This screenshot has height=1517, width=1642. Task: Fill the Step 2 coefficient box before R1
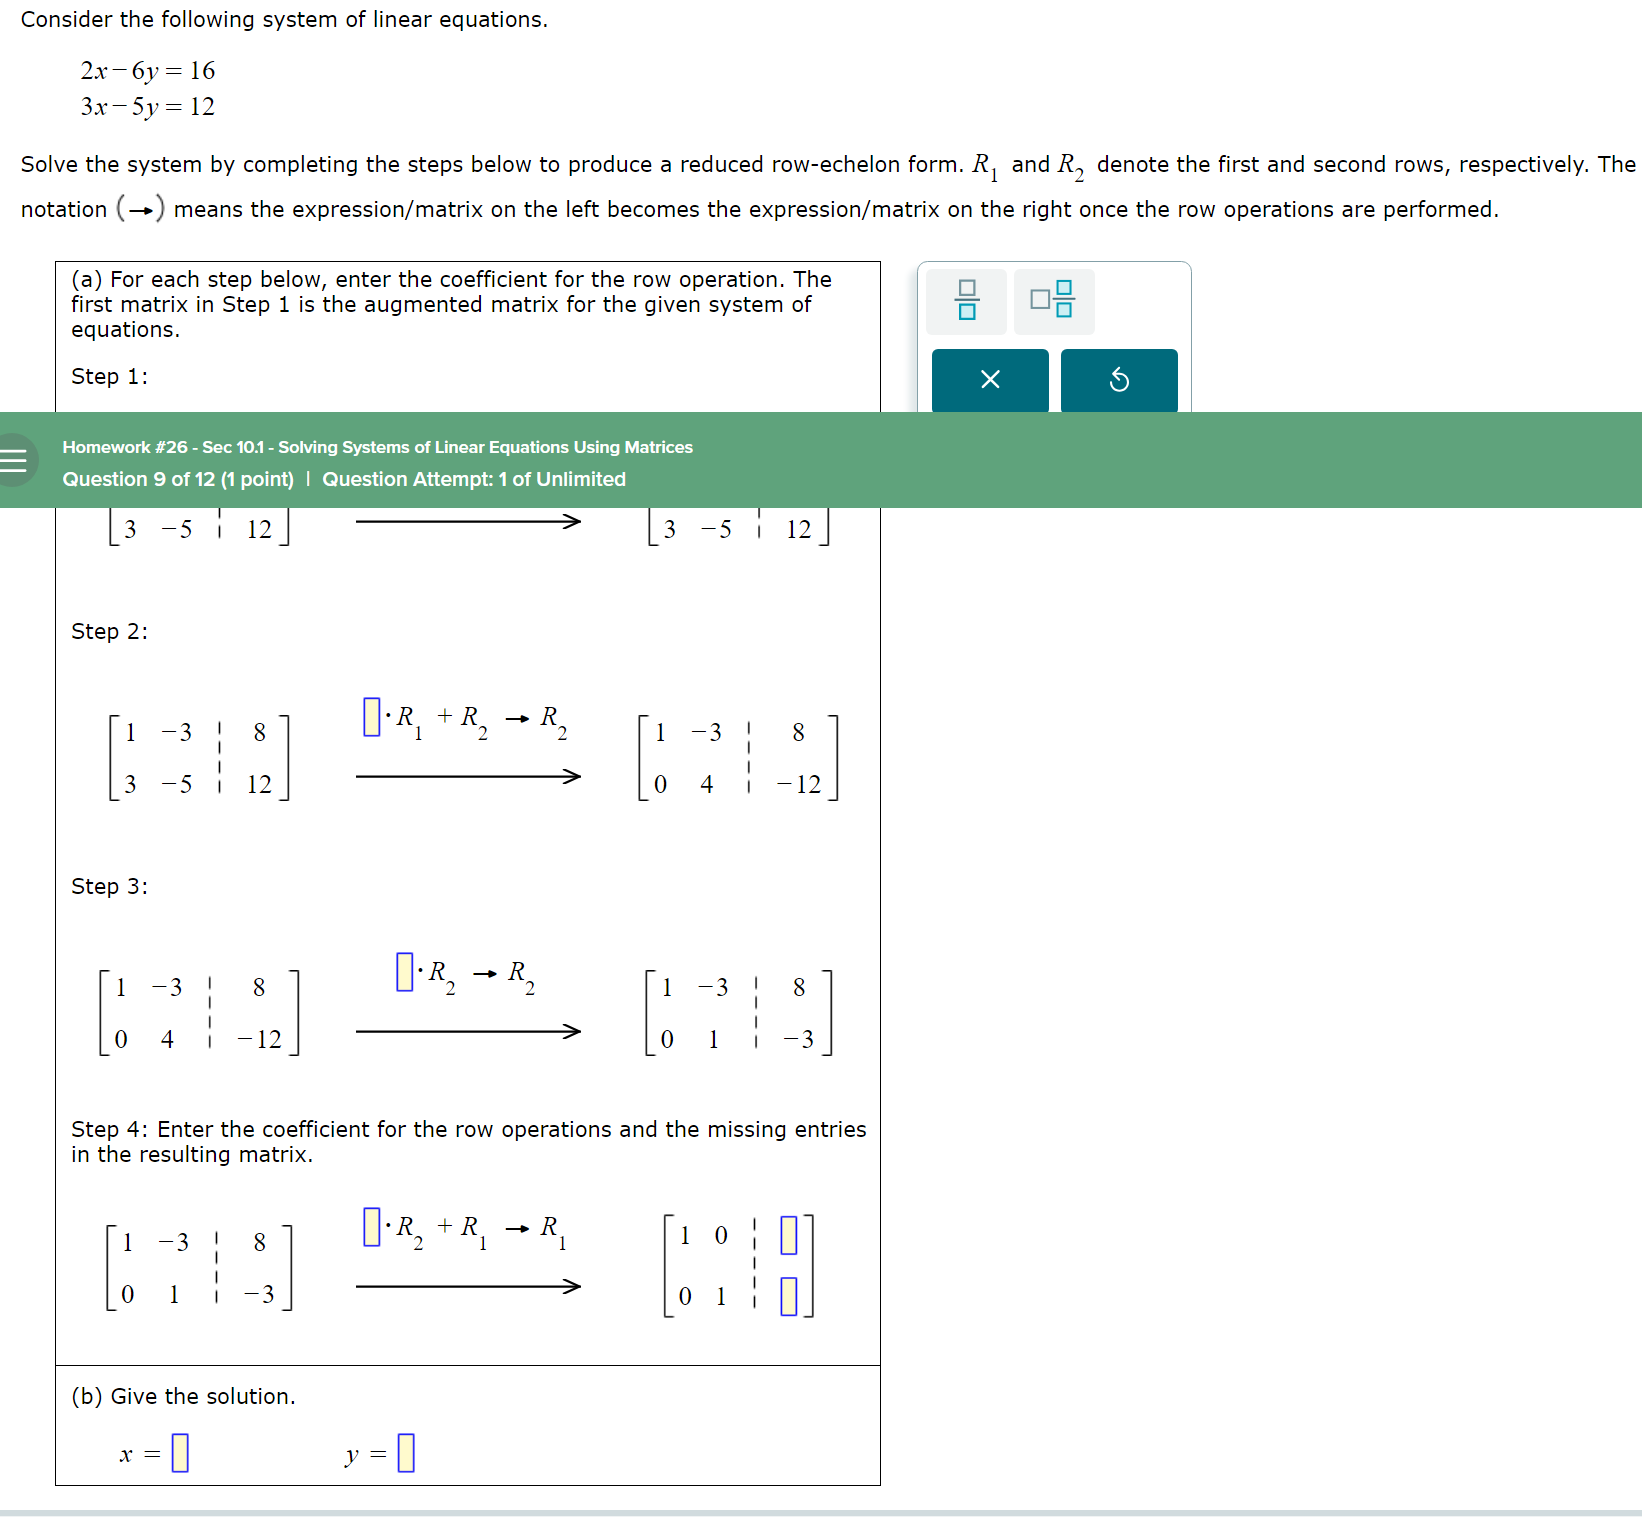pos(372,717)
